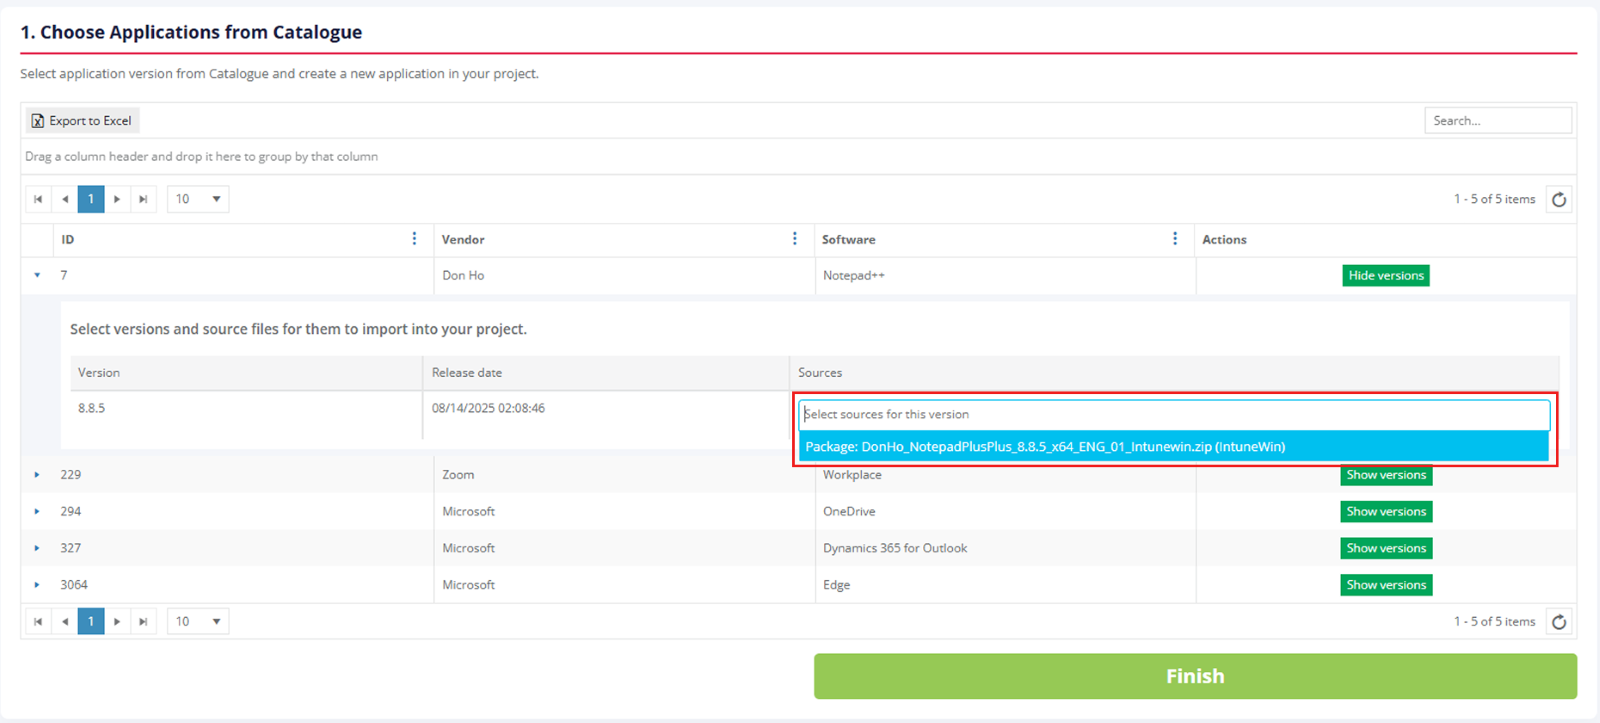Go to previous page in bottom pager

(65, 622)
